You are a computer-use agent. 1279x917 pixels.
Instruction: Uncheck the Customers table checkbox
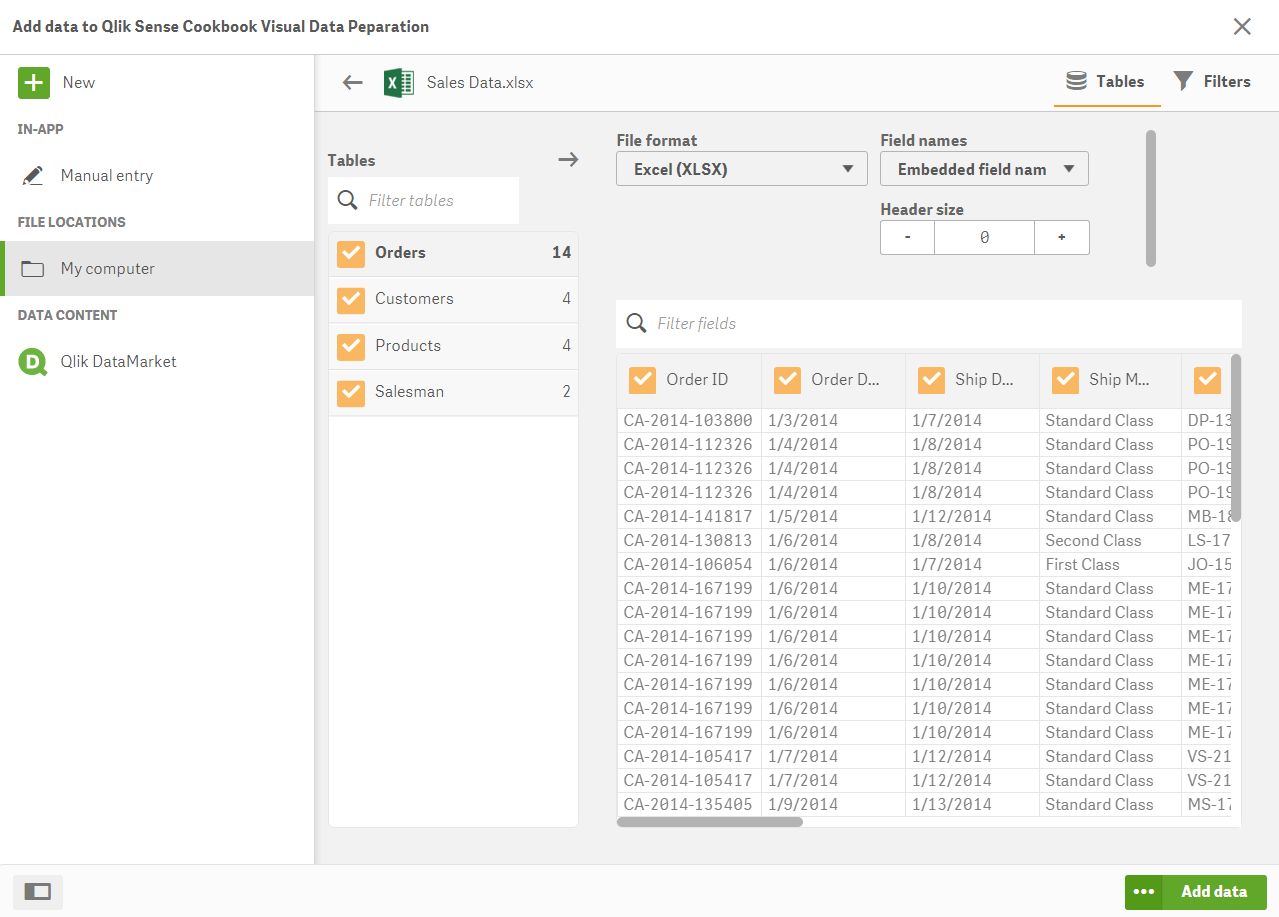(351, 299)
